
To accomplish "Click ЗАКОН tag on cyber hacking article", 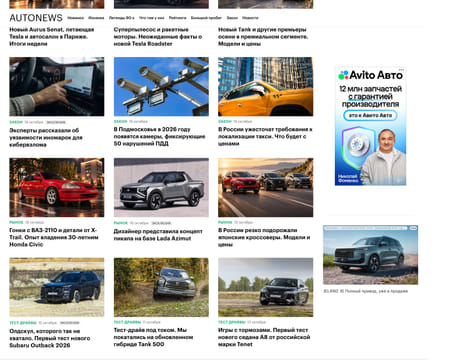I will pyautogui.click(x=16, y=122).
